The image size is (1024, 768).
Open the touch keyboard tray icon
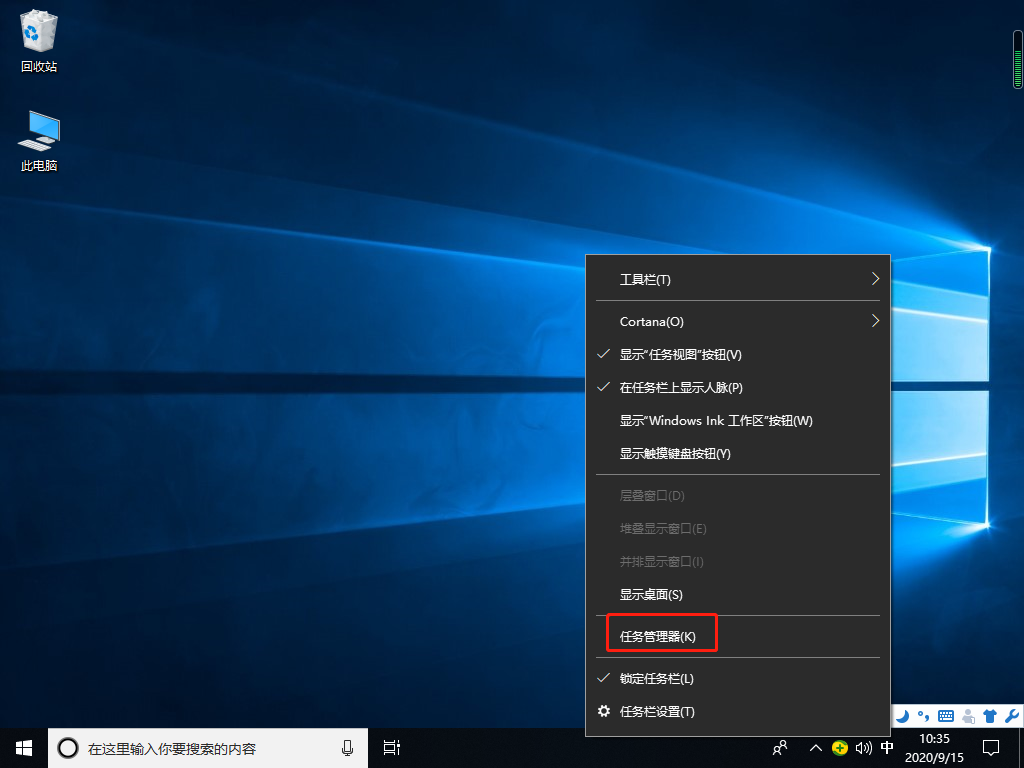pos(946,716)
